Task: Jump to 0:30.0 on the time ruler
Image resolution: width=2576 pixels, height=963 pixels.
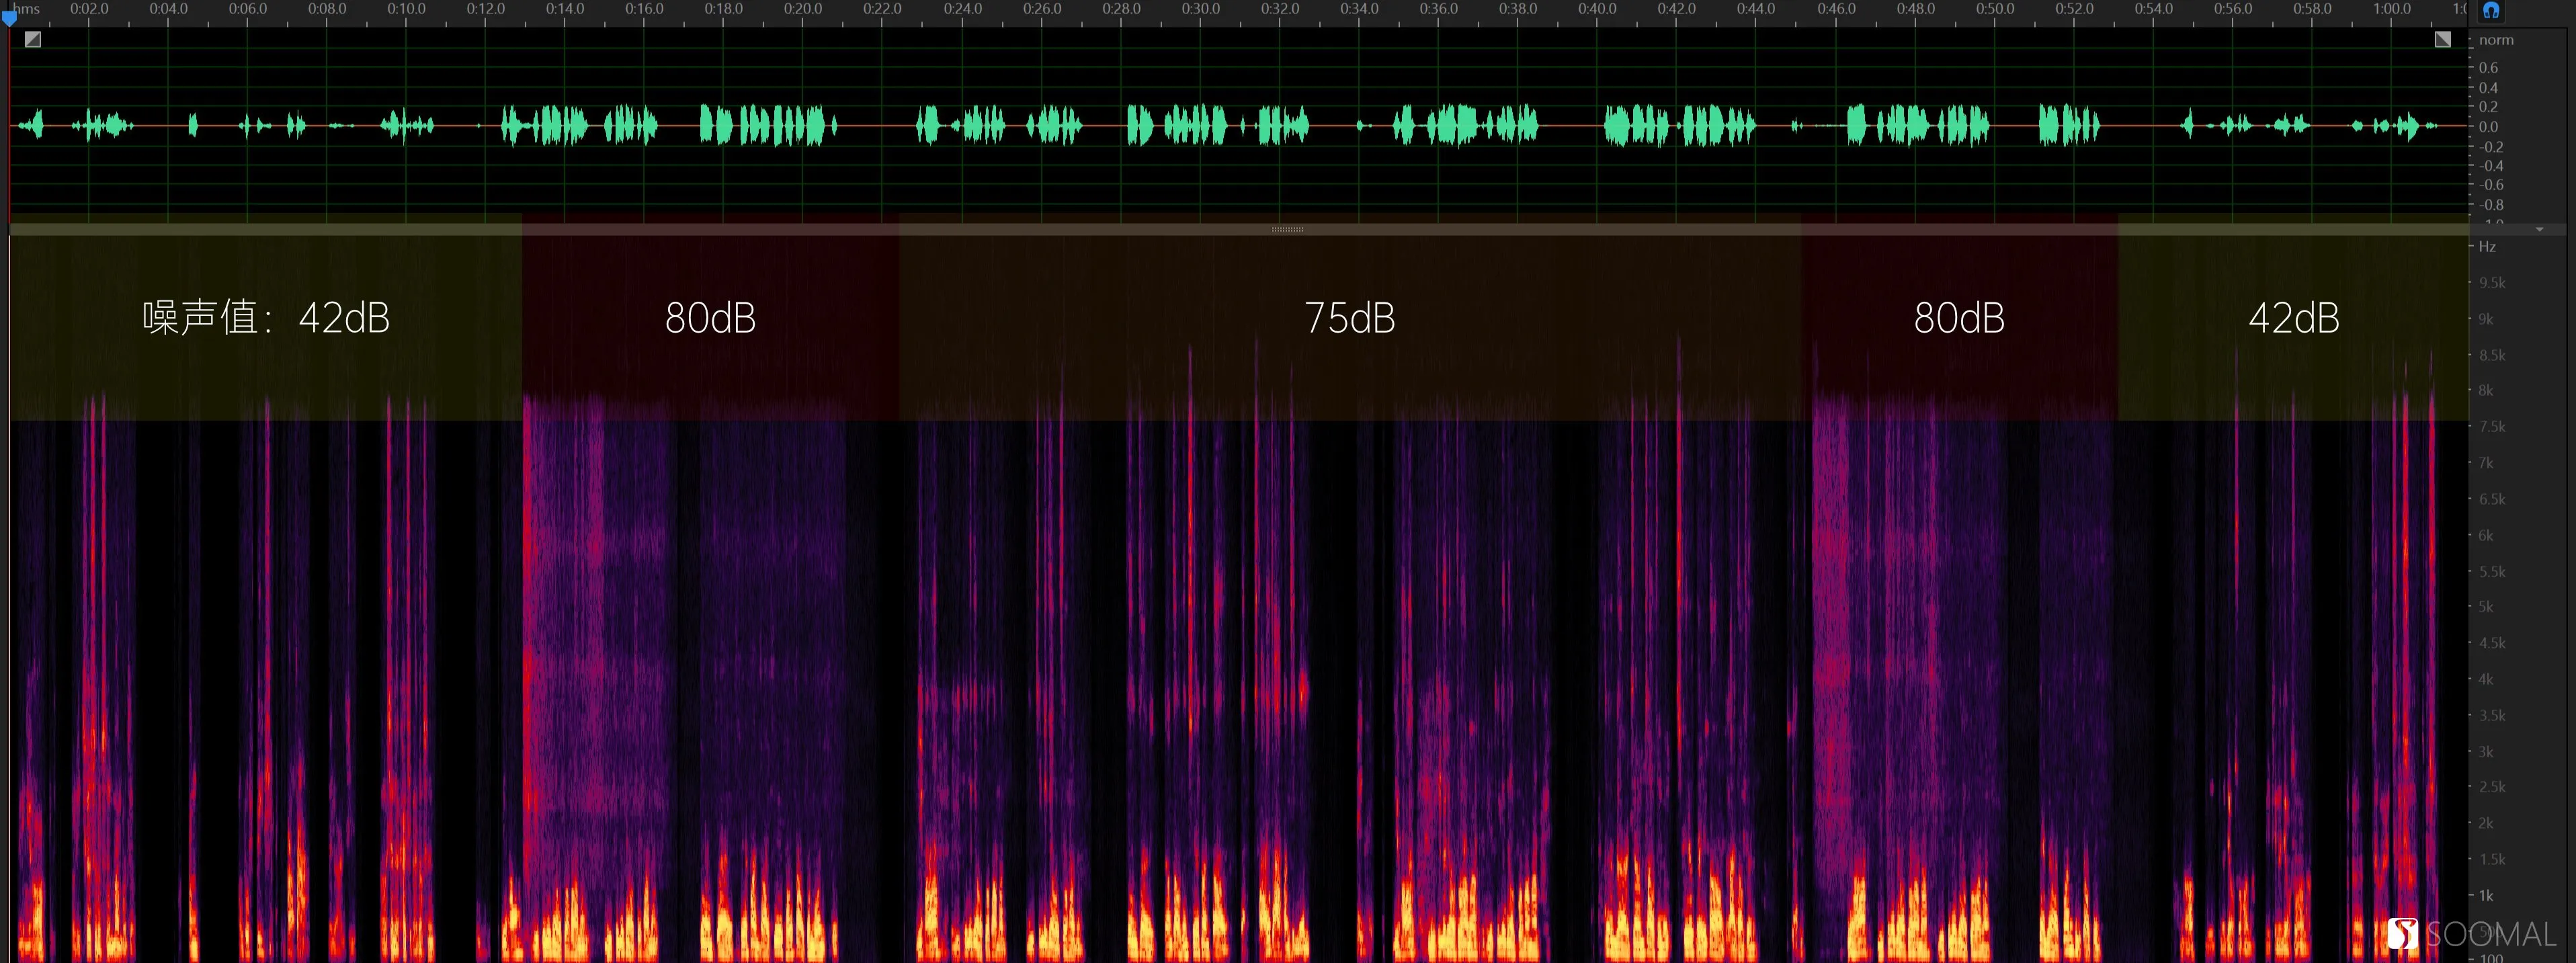Action: click(1201, 9)
